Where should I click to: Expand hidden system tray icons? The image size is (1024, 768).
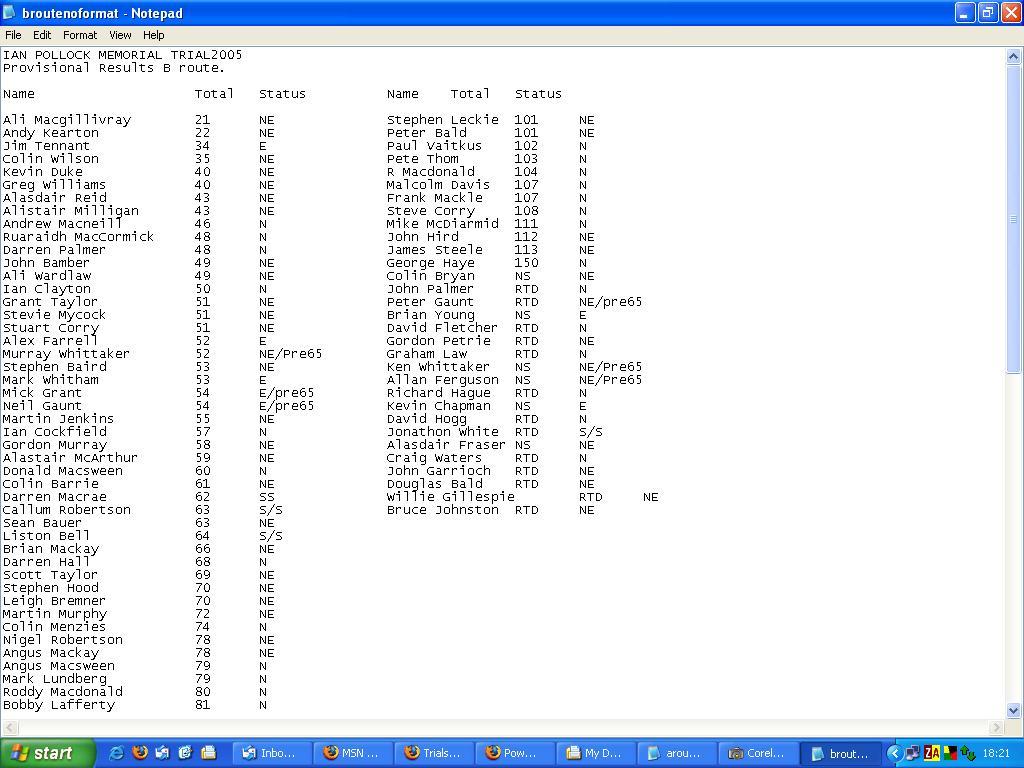coord(895,753)
